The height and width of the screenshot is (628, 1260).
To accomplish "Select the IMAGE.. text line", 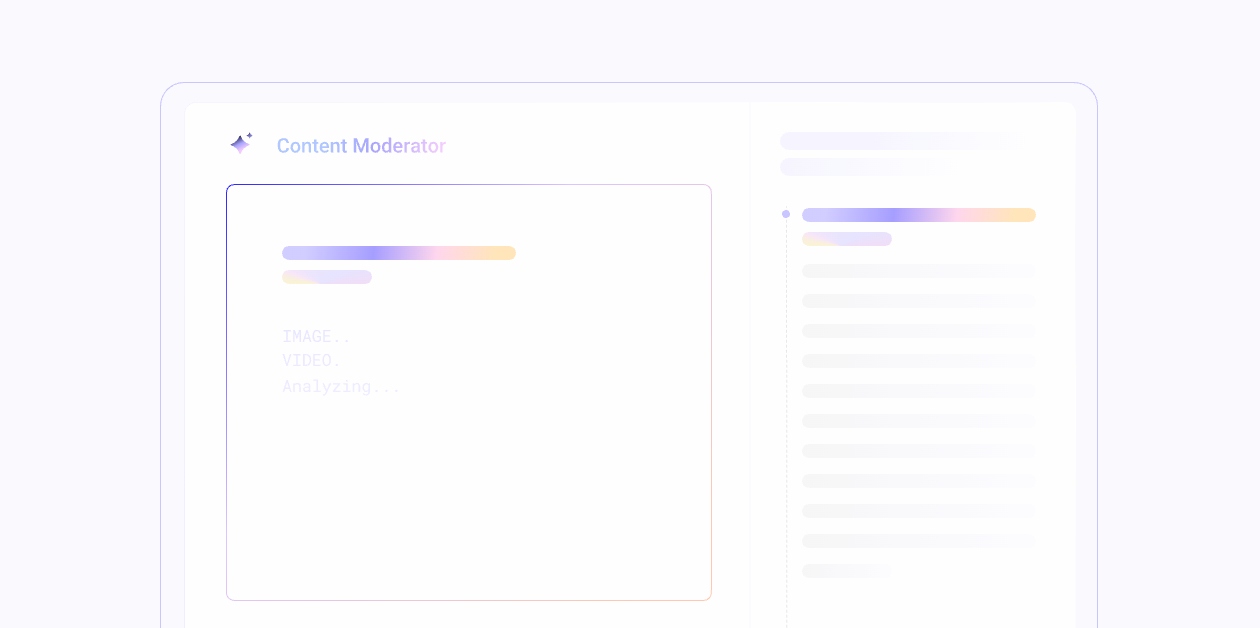I will pos(316,337).
